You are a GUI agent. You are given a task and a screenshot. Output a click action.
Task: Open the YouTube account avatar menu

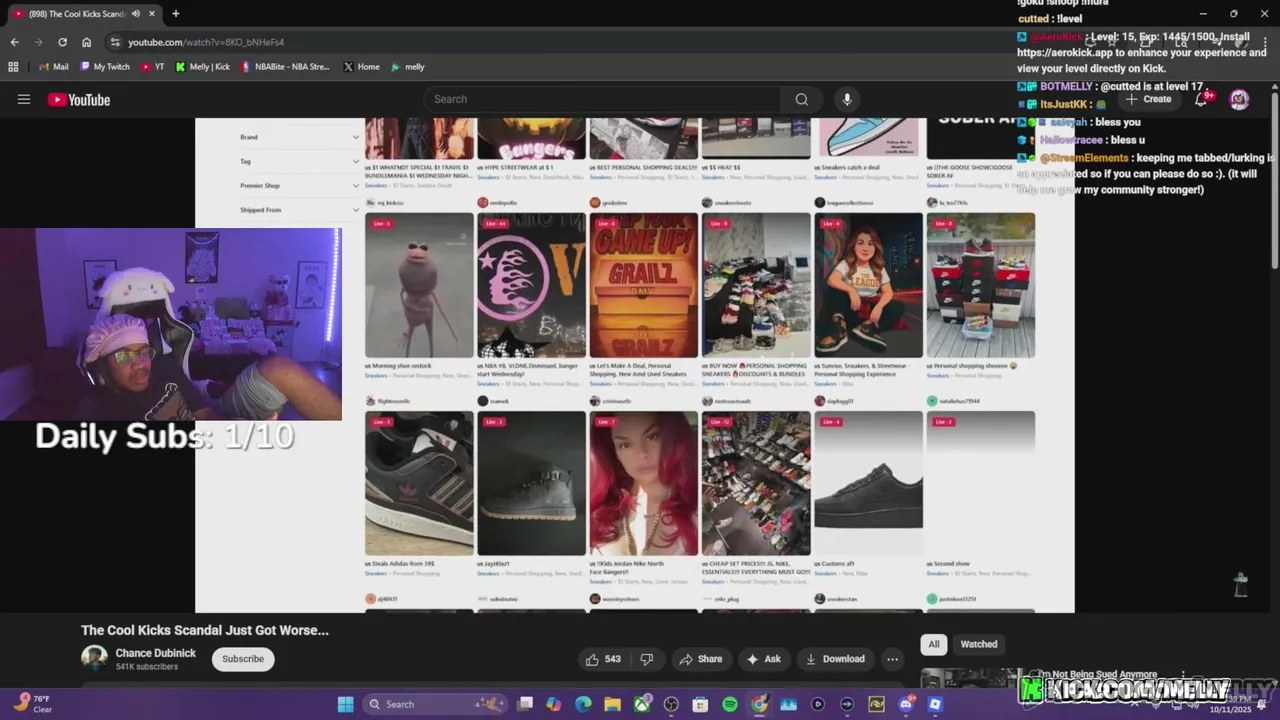1239,99
